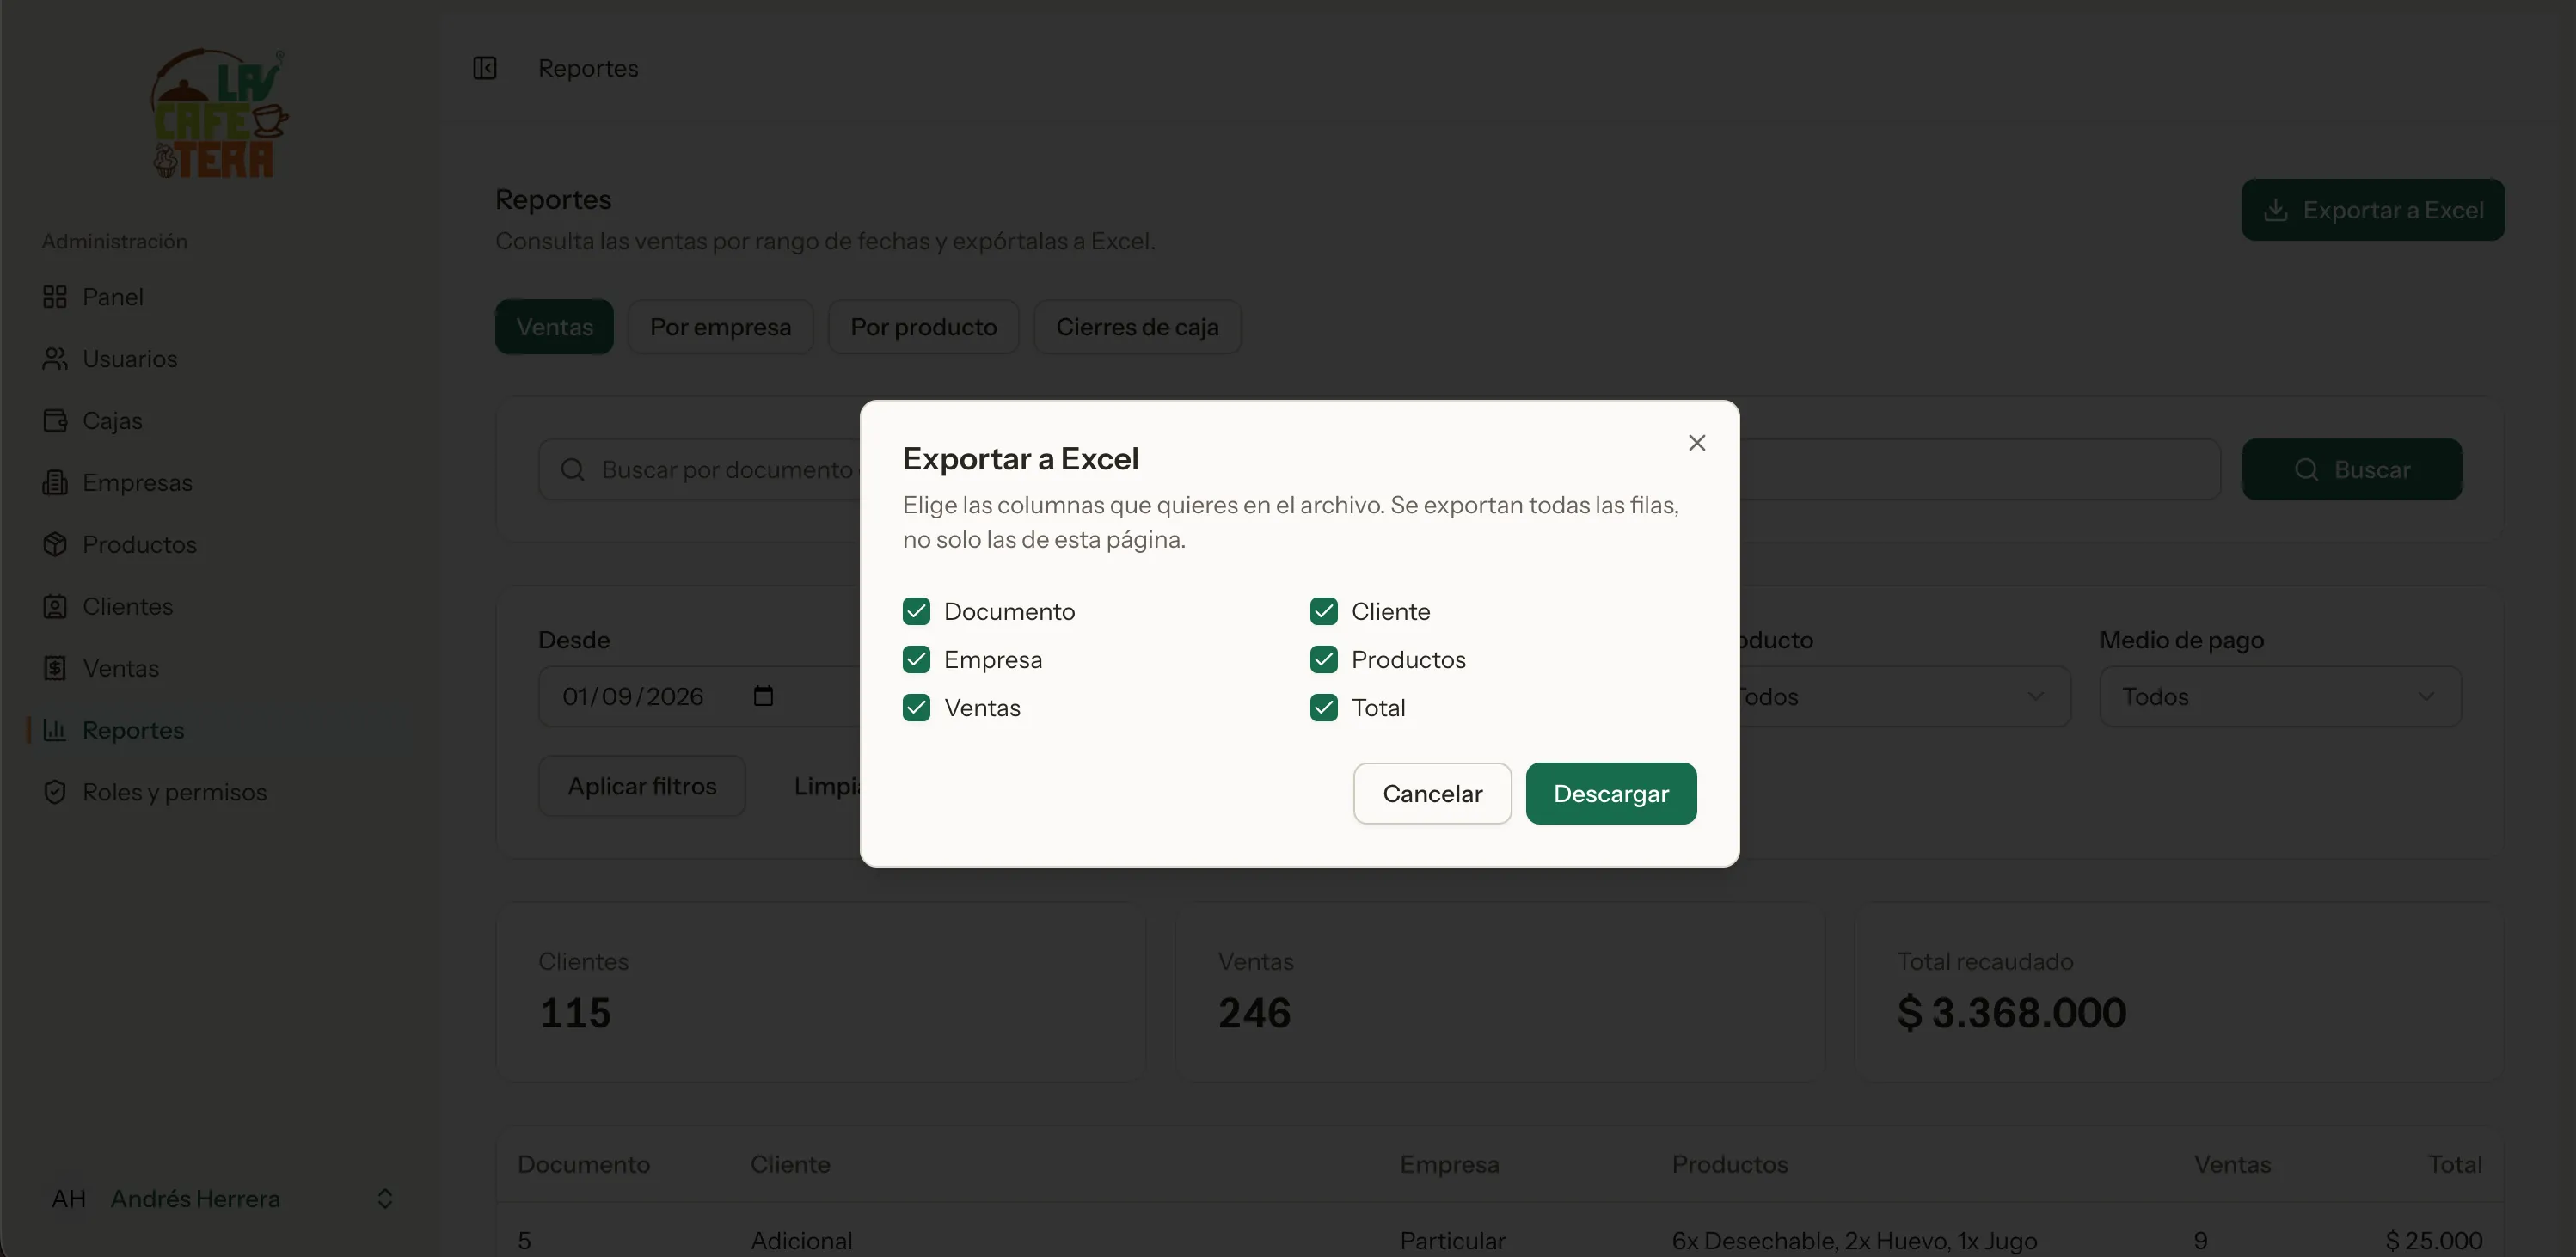Open the Medio de pago dropdown

2280,696
